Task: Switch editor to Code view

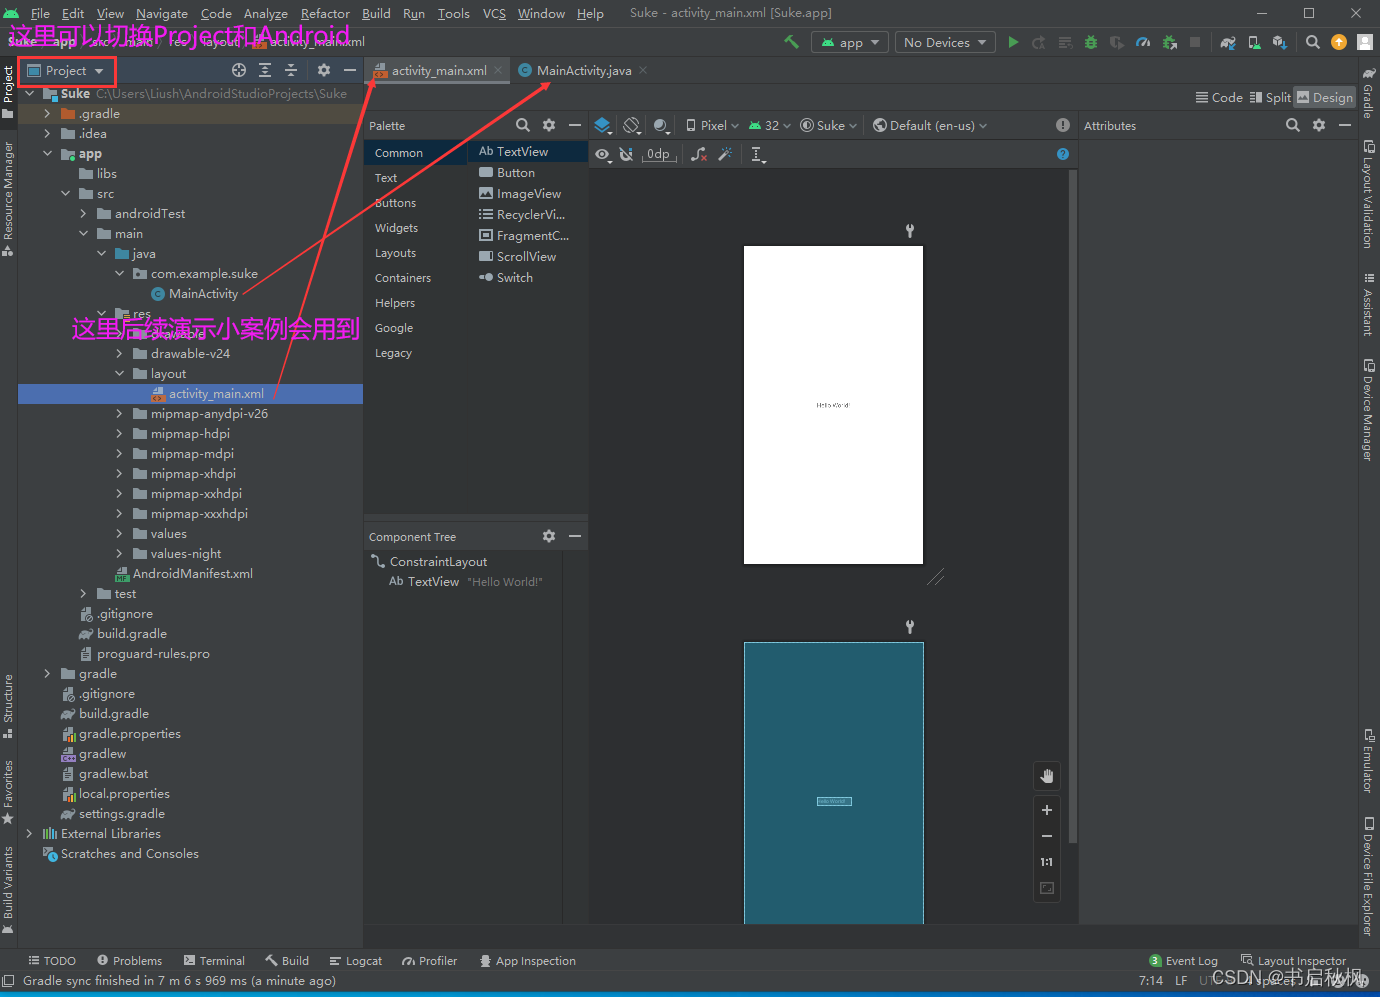Action: [1219, 97]
